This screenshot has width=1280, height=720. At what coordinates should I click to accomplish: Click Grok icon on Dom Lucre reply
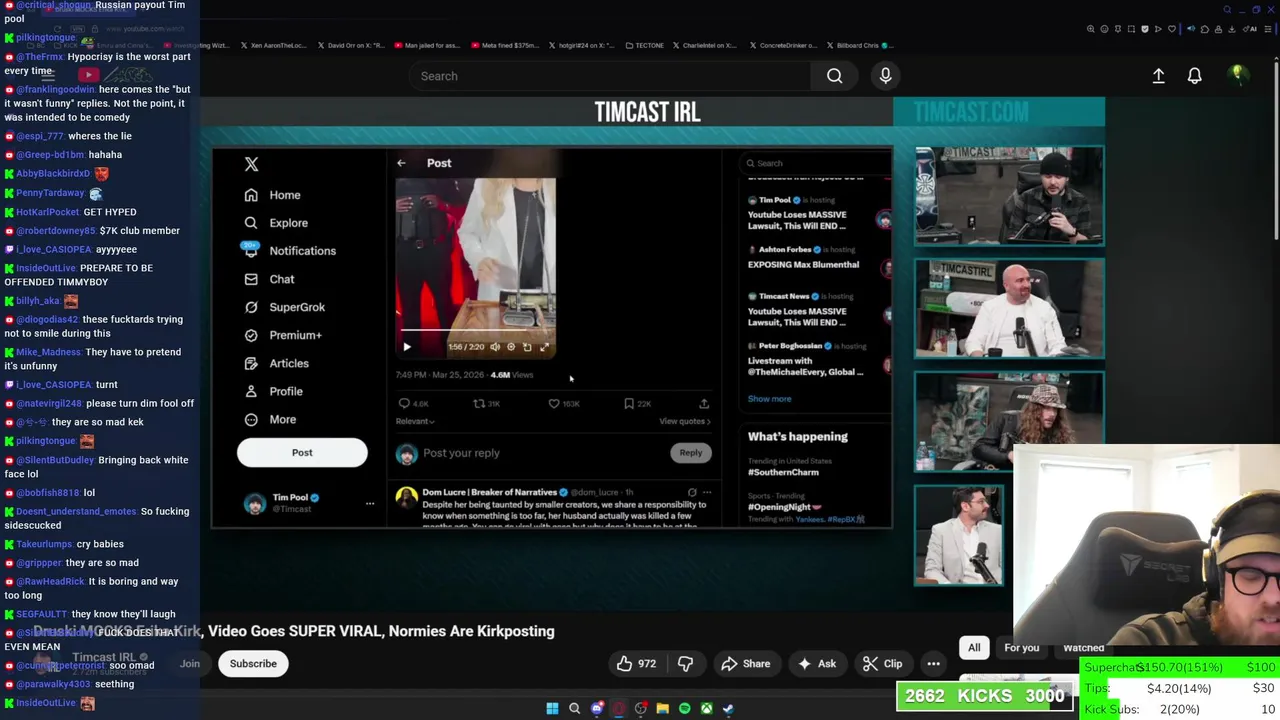692,492
